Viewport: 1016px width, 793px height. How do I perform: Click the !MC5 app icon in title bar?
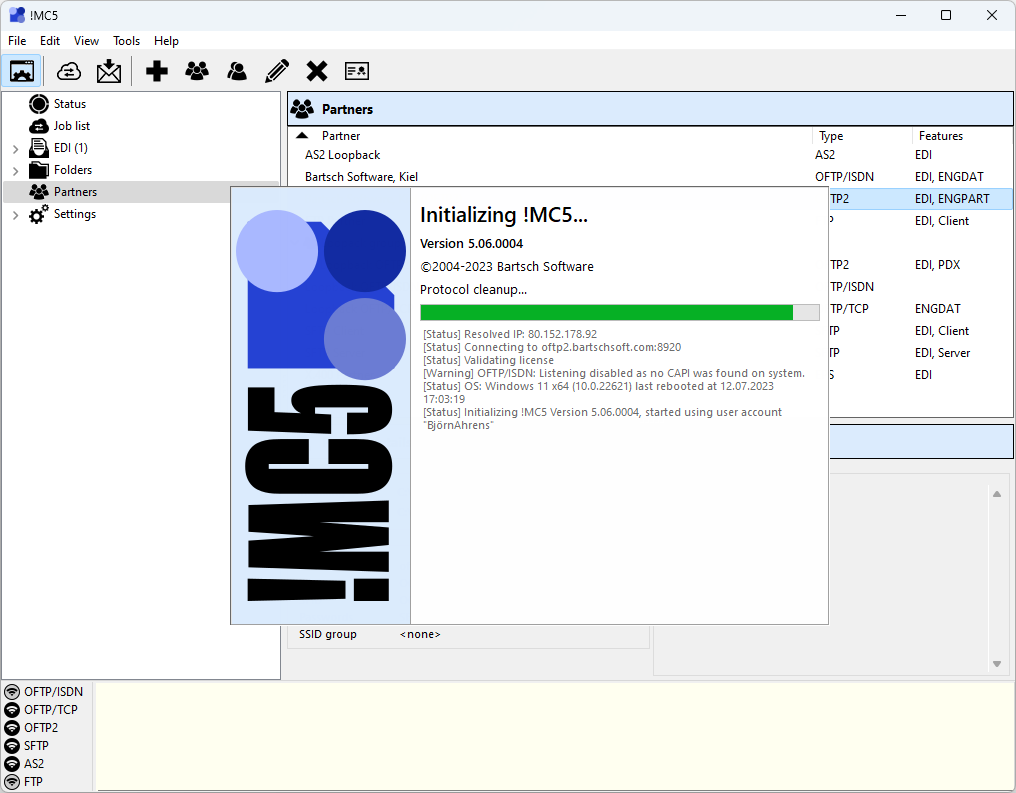point(17,15)
